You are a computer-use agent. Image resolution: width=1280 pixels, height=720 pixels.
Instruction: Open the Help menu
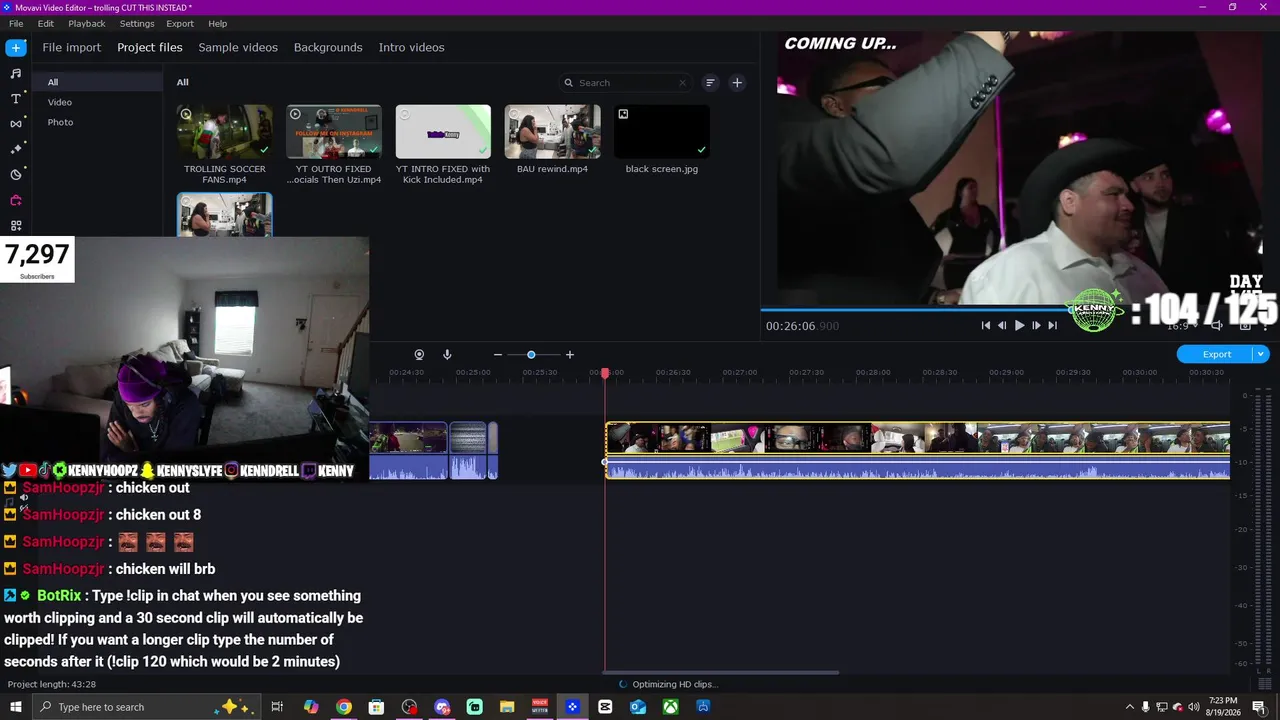(218, 23)
